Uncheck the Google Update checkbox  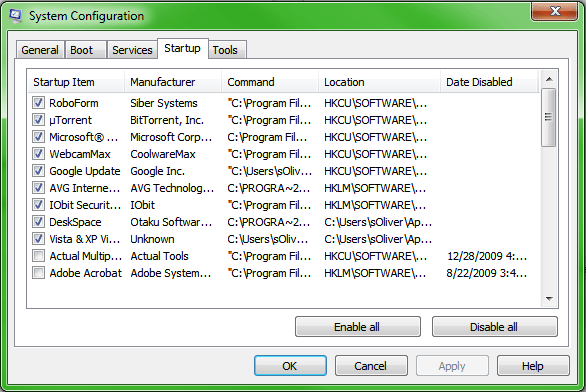tap(38, 171)
